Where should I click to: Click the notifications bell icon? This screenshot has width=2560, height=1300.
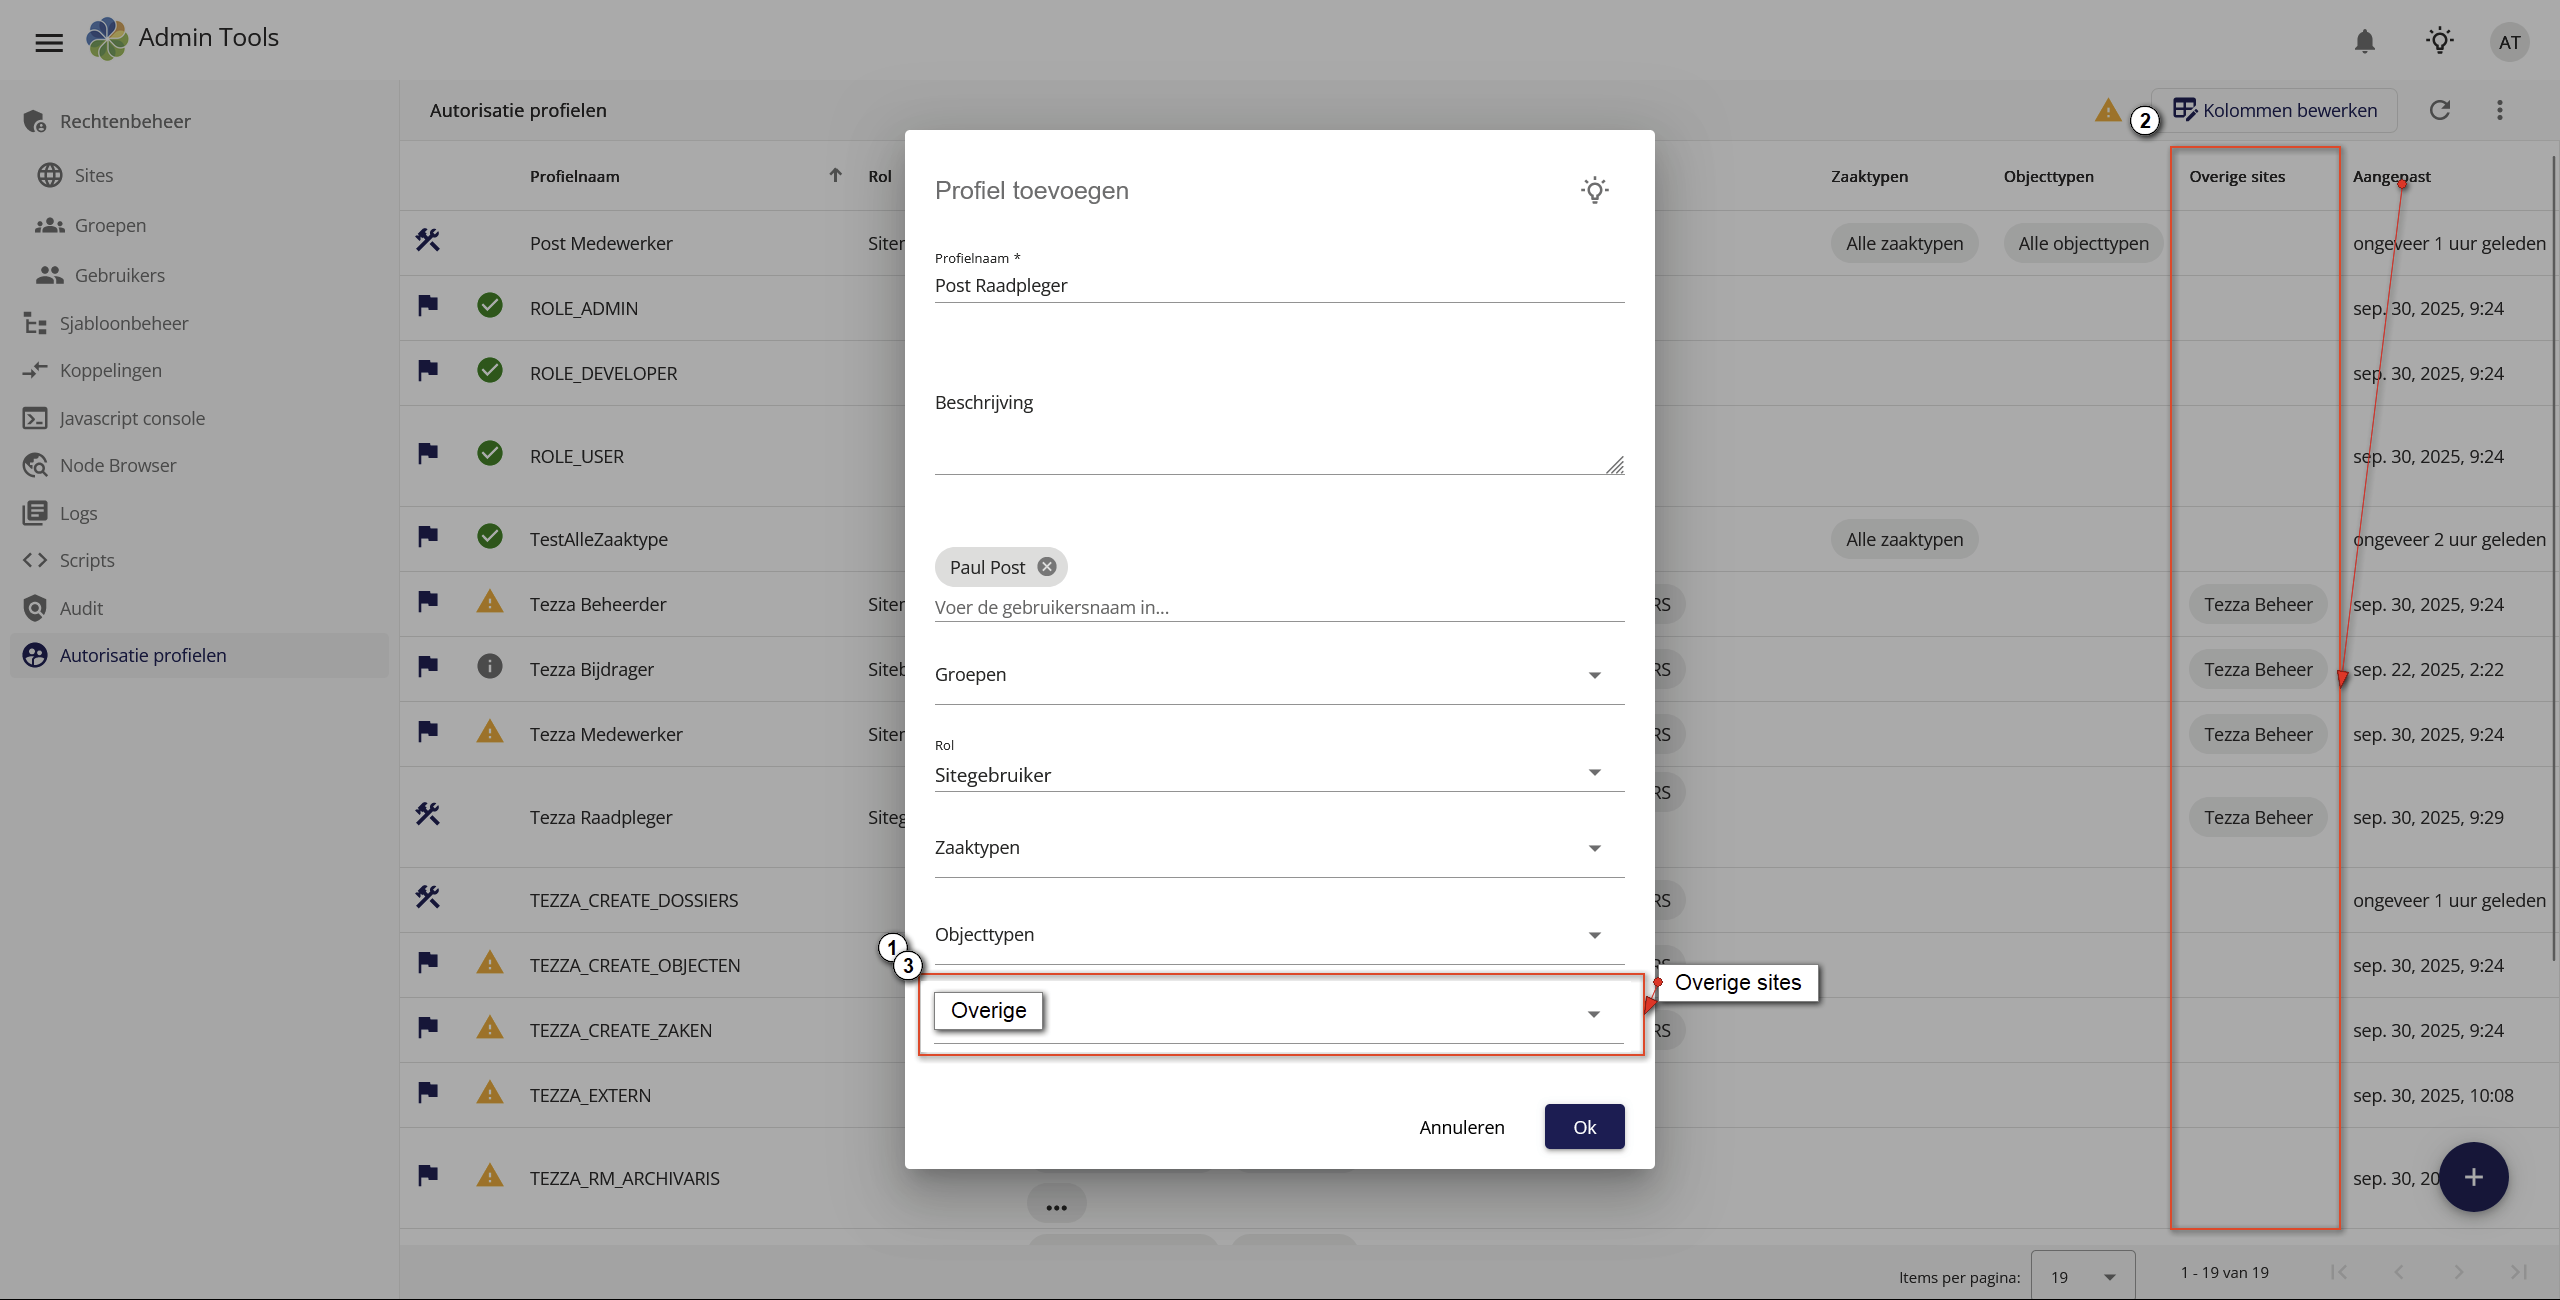pyautogui.click(x=2364, y=42)
